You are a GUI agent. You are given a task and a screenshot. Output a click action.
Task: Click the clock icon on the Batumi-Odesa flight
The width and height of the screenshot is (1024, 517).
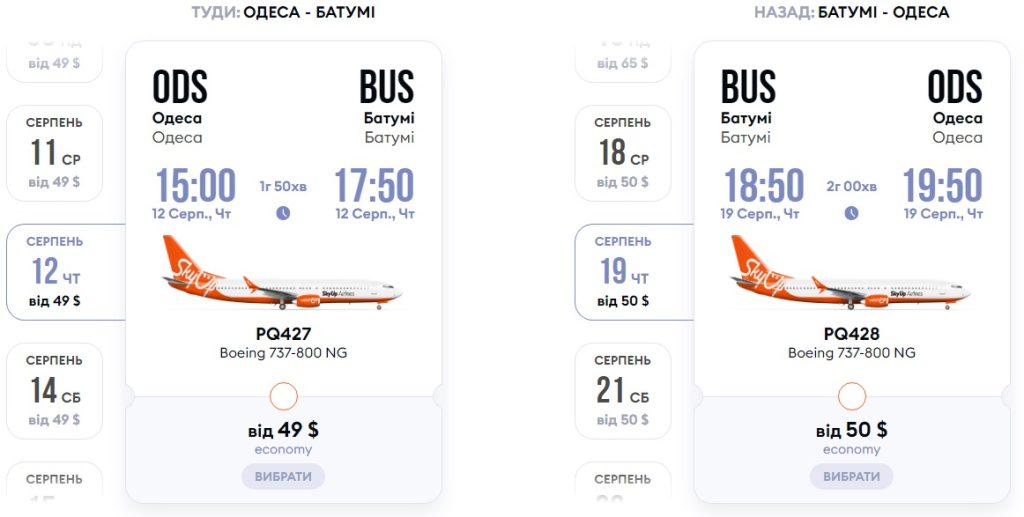[851, 213]
